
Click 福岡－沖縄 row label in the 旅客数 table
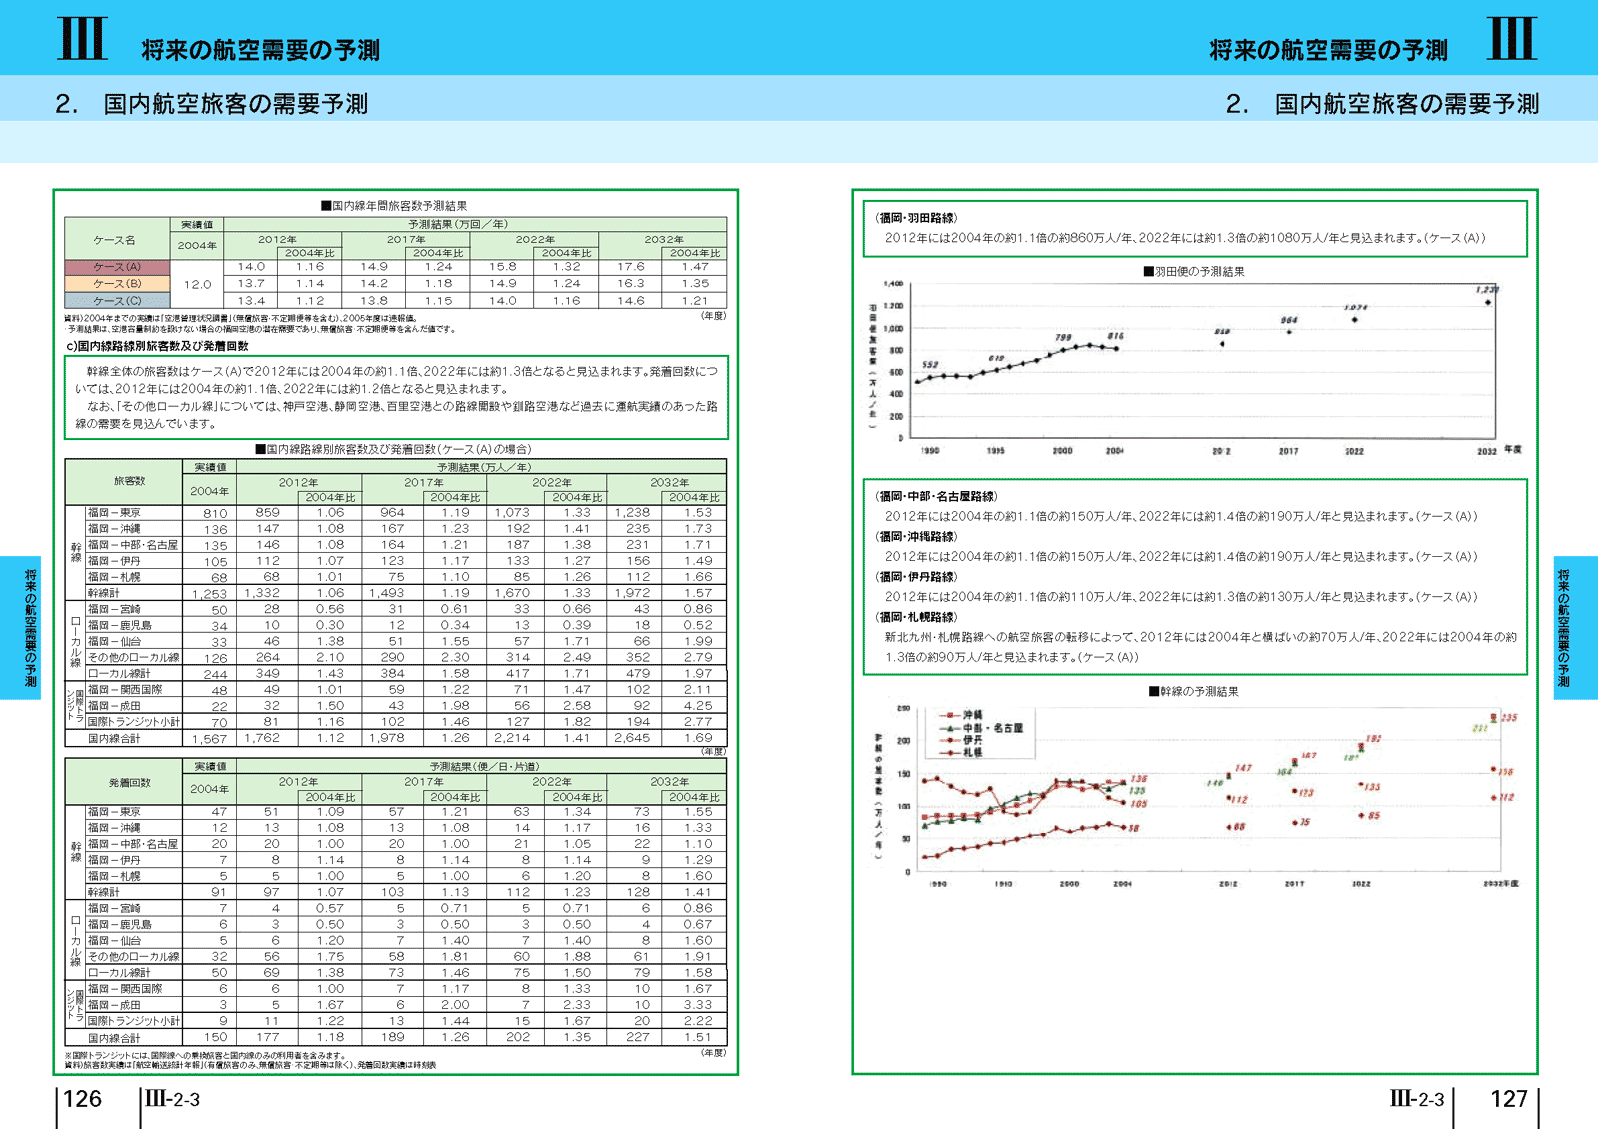click(114, 529)
